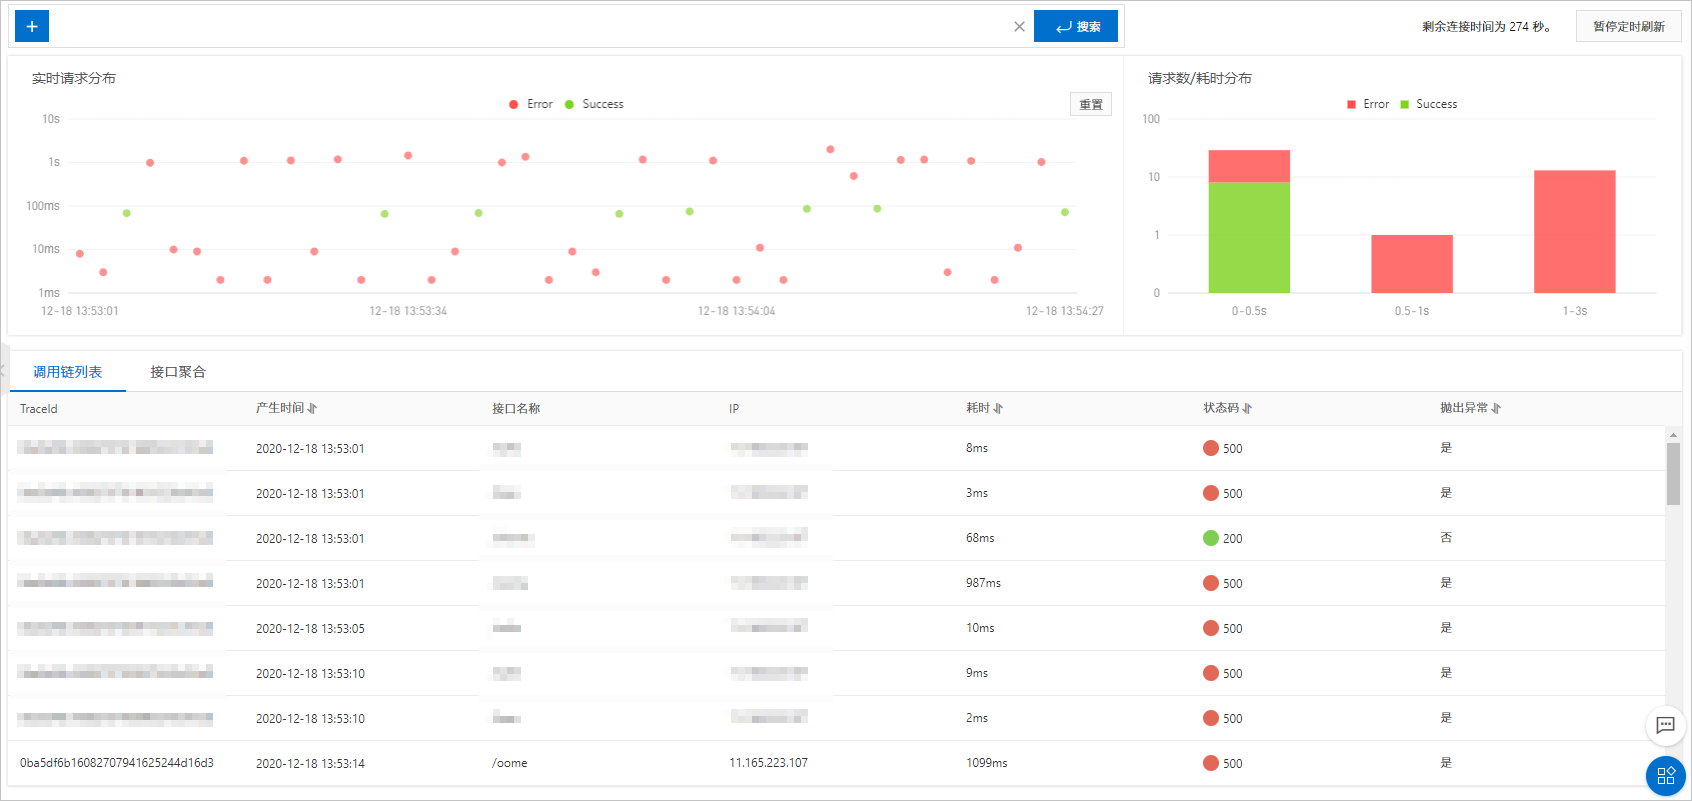Sort by 产生时间 column sort icon
The height and width of the screenshot is (801, 1692).
coord(313,408)
